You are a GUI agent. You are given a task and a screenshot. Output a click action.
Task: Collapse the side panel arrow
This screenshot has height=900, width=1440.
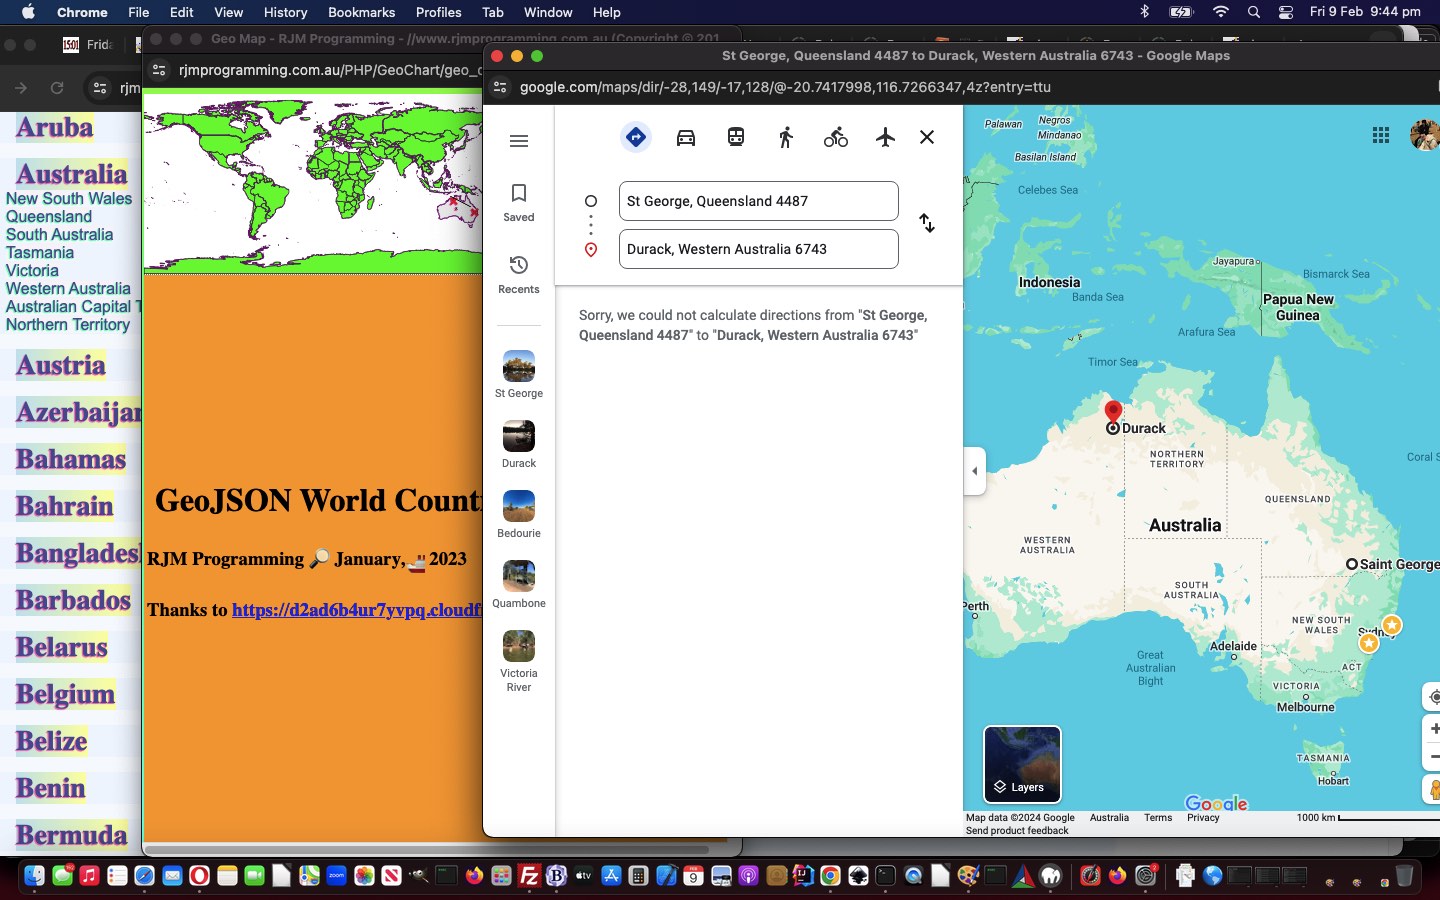975,471
